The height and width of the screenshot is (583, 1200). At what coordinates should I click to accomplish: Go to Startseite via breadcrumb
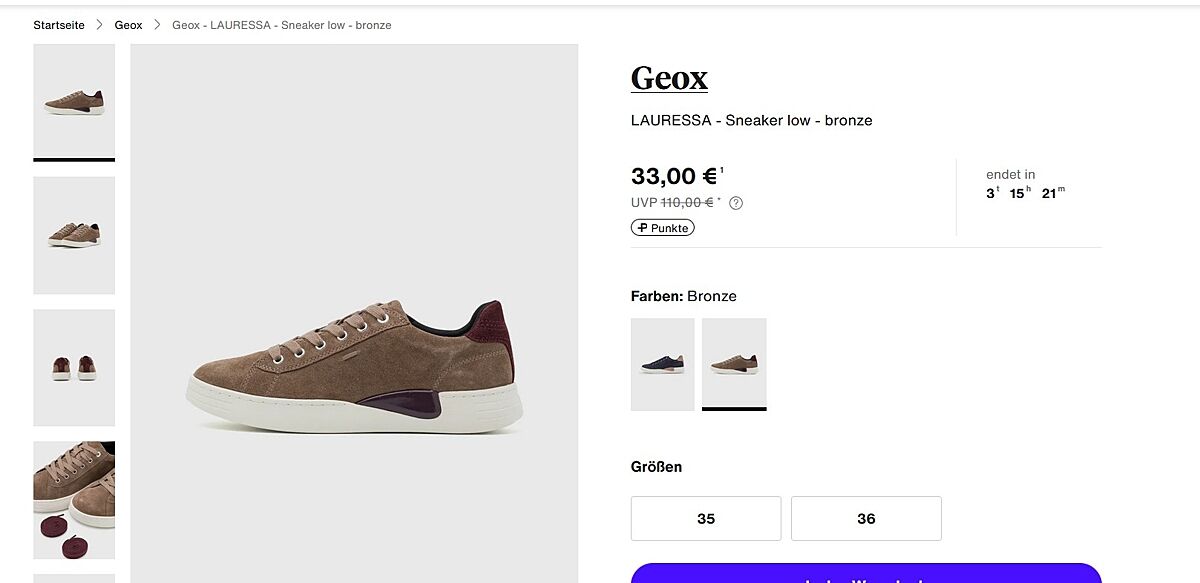coord(59,25)
